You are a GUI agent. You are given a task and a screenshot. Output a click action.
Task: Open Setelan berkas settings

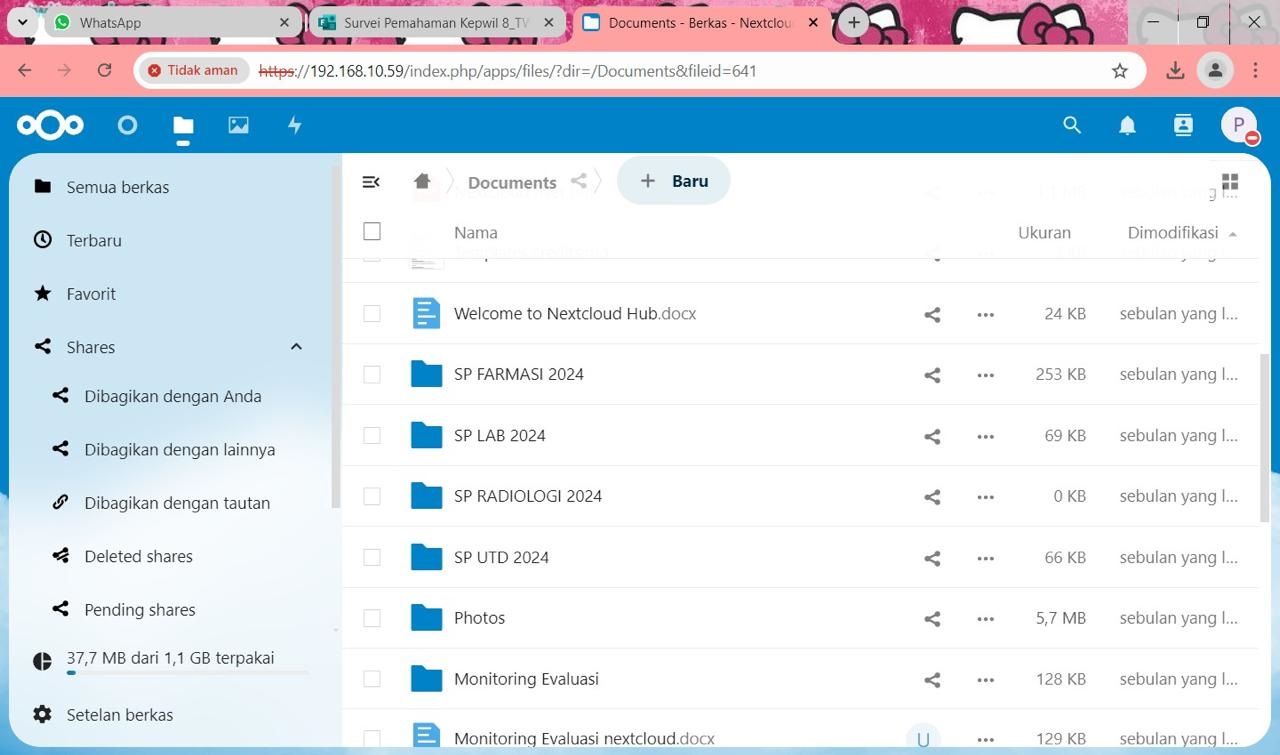[119, 715]
